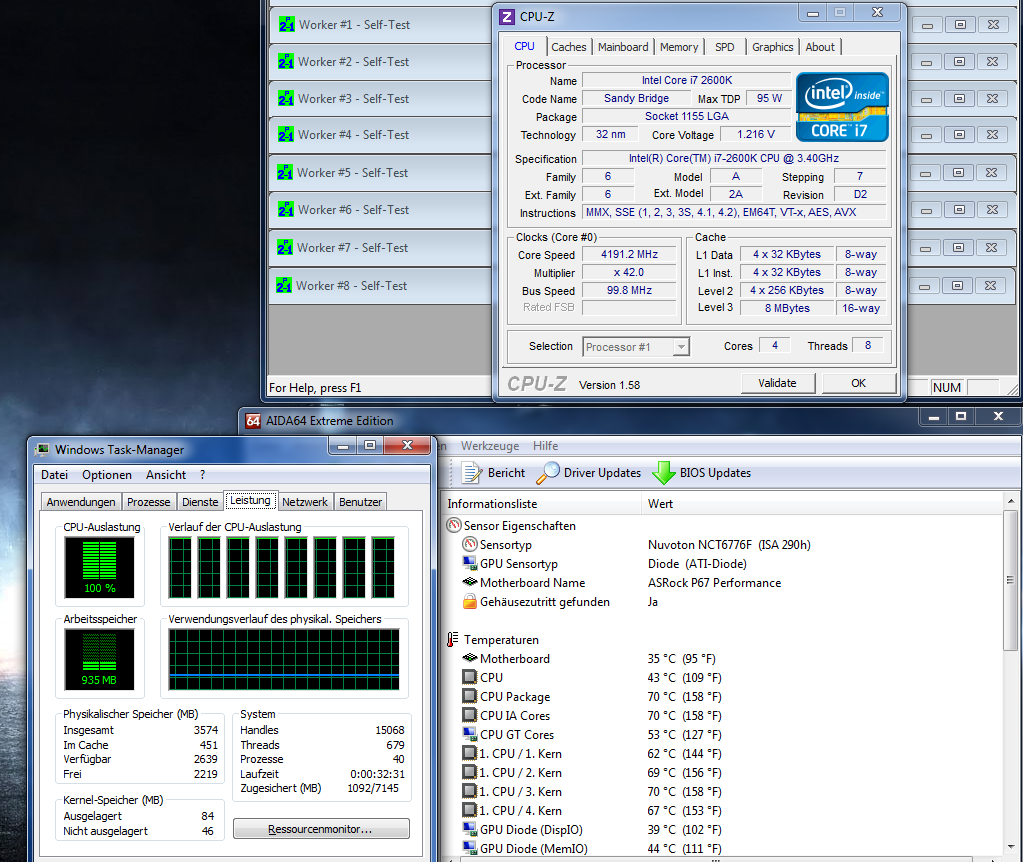Click the Motherboard Name icon
Image resolution: width=1024 pixels, height=862 pixels.
(x=470, y=582)
